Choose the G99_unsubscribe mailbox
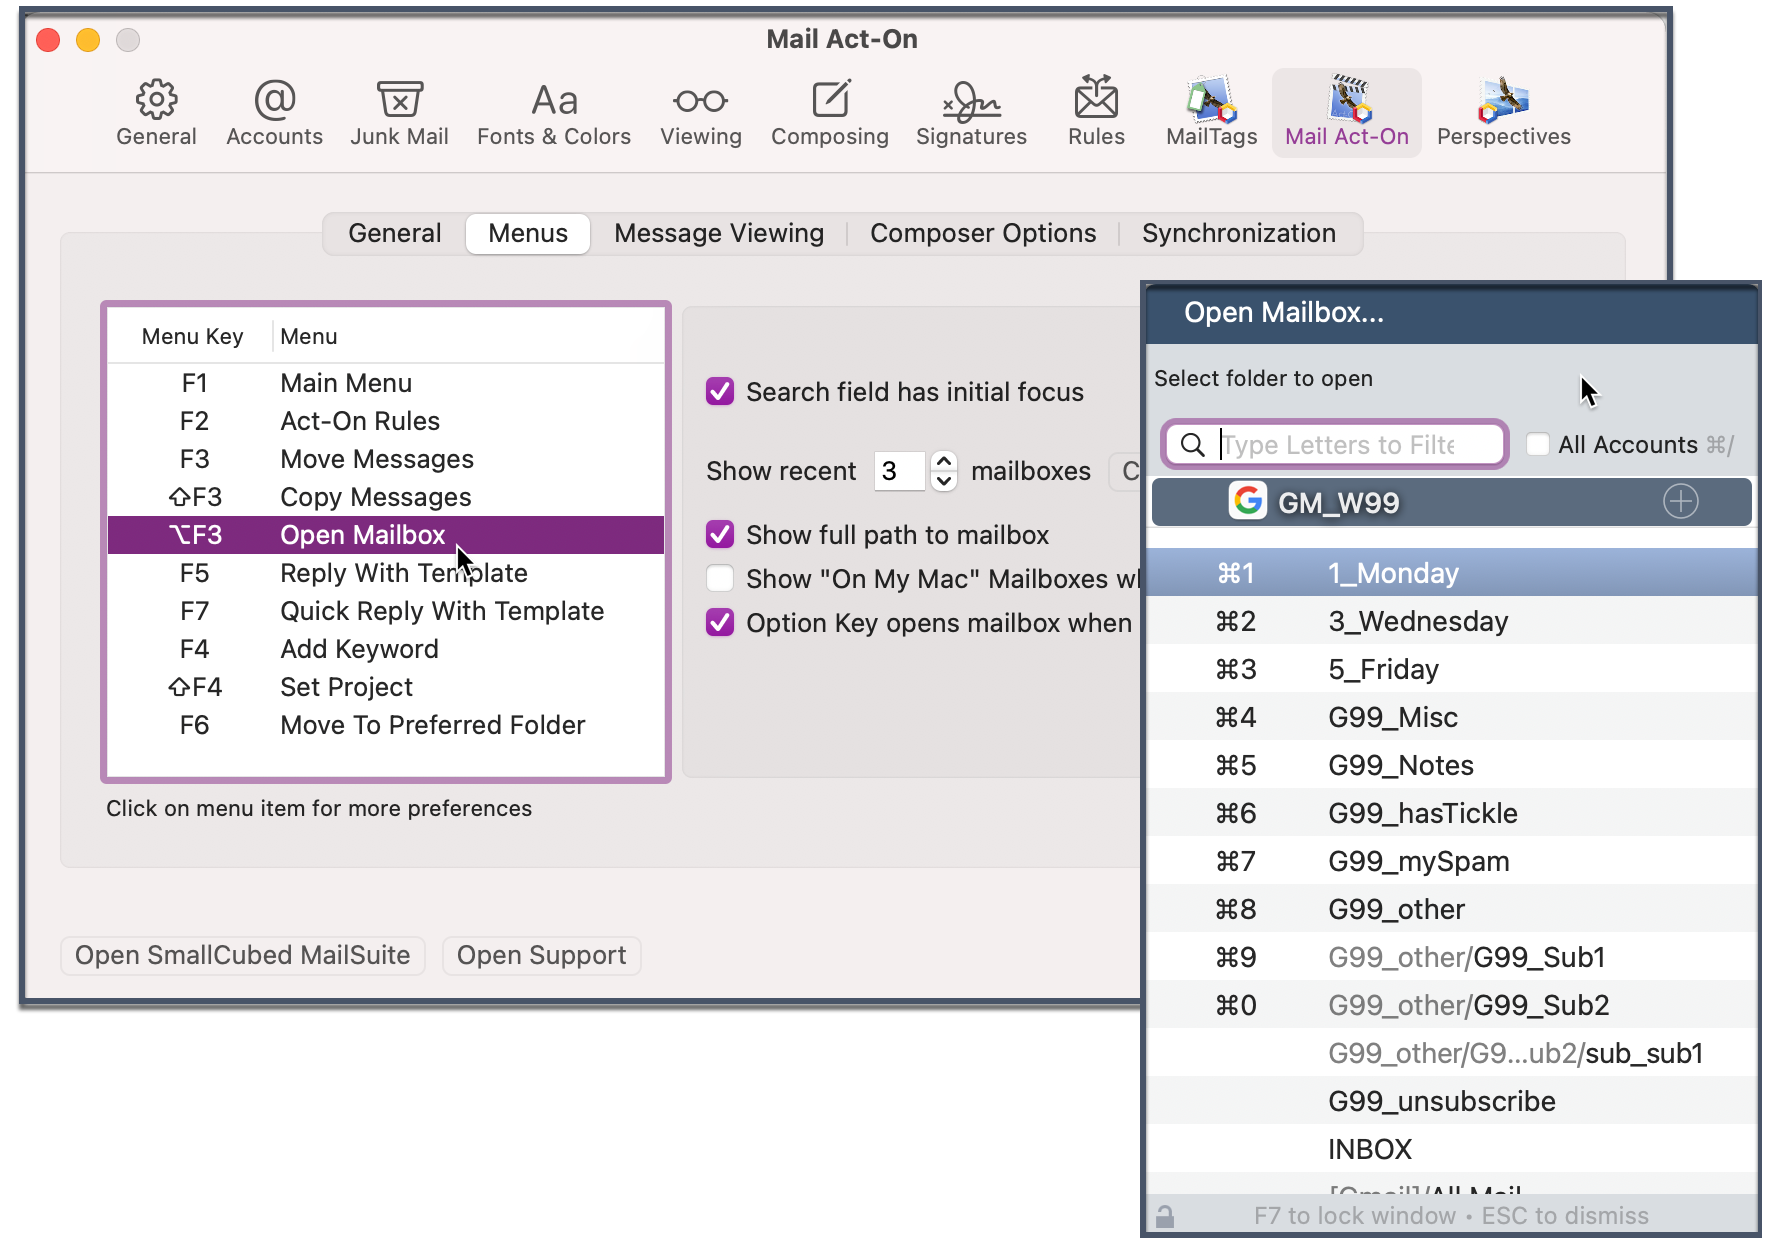The height and width of the screenshot is (1248, 1778). coord(1451,1101)
